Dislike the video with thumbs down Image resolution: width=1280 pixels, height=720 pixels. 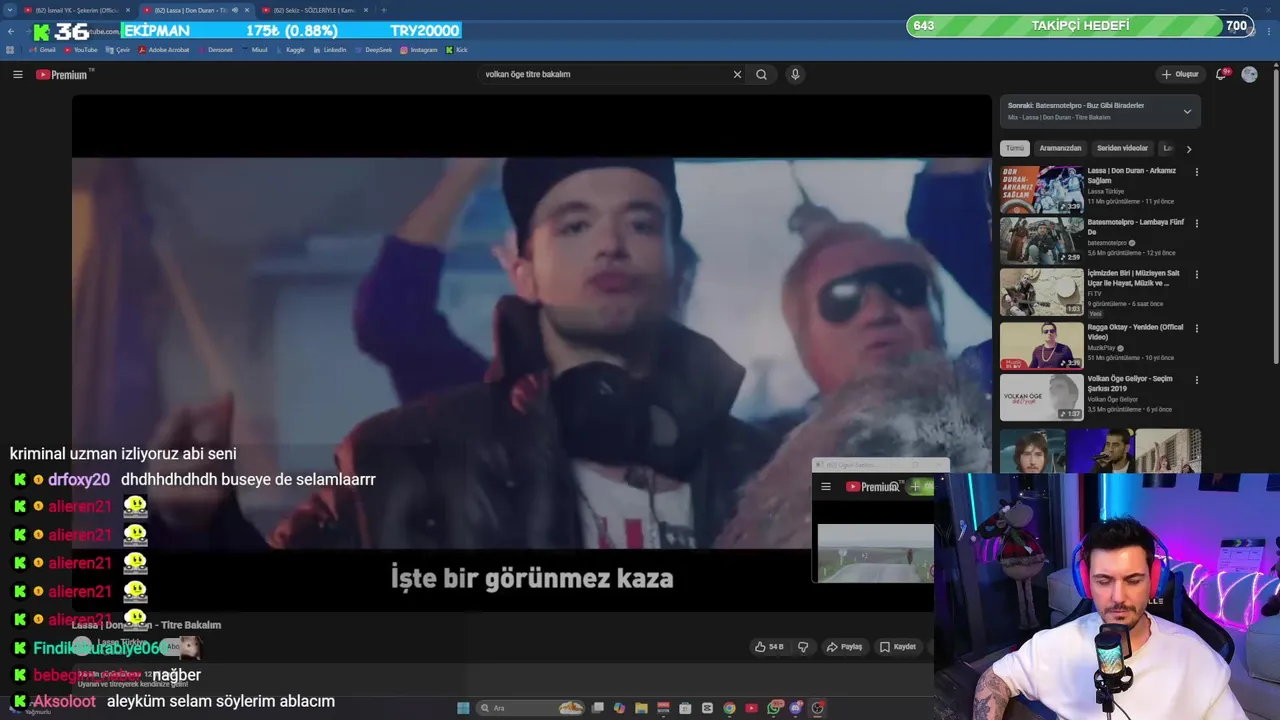point(803,647)
